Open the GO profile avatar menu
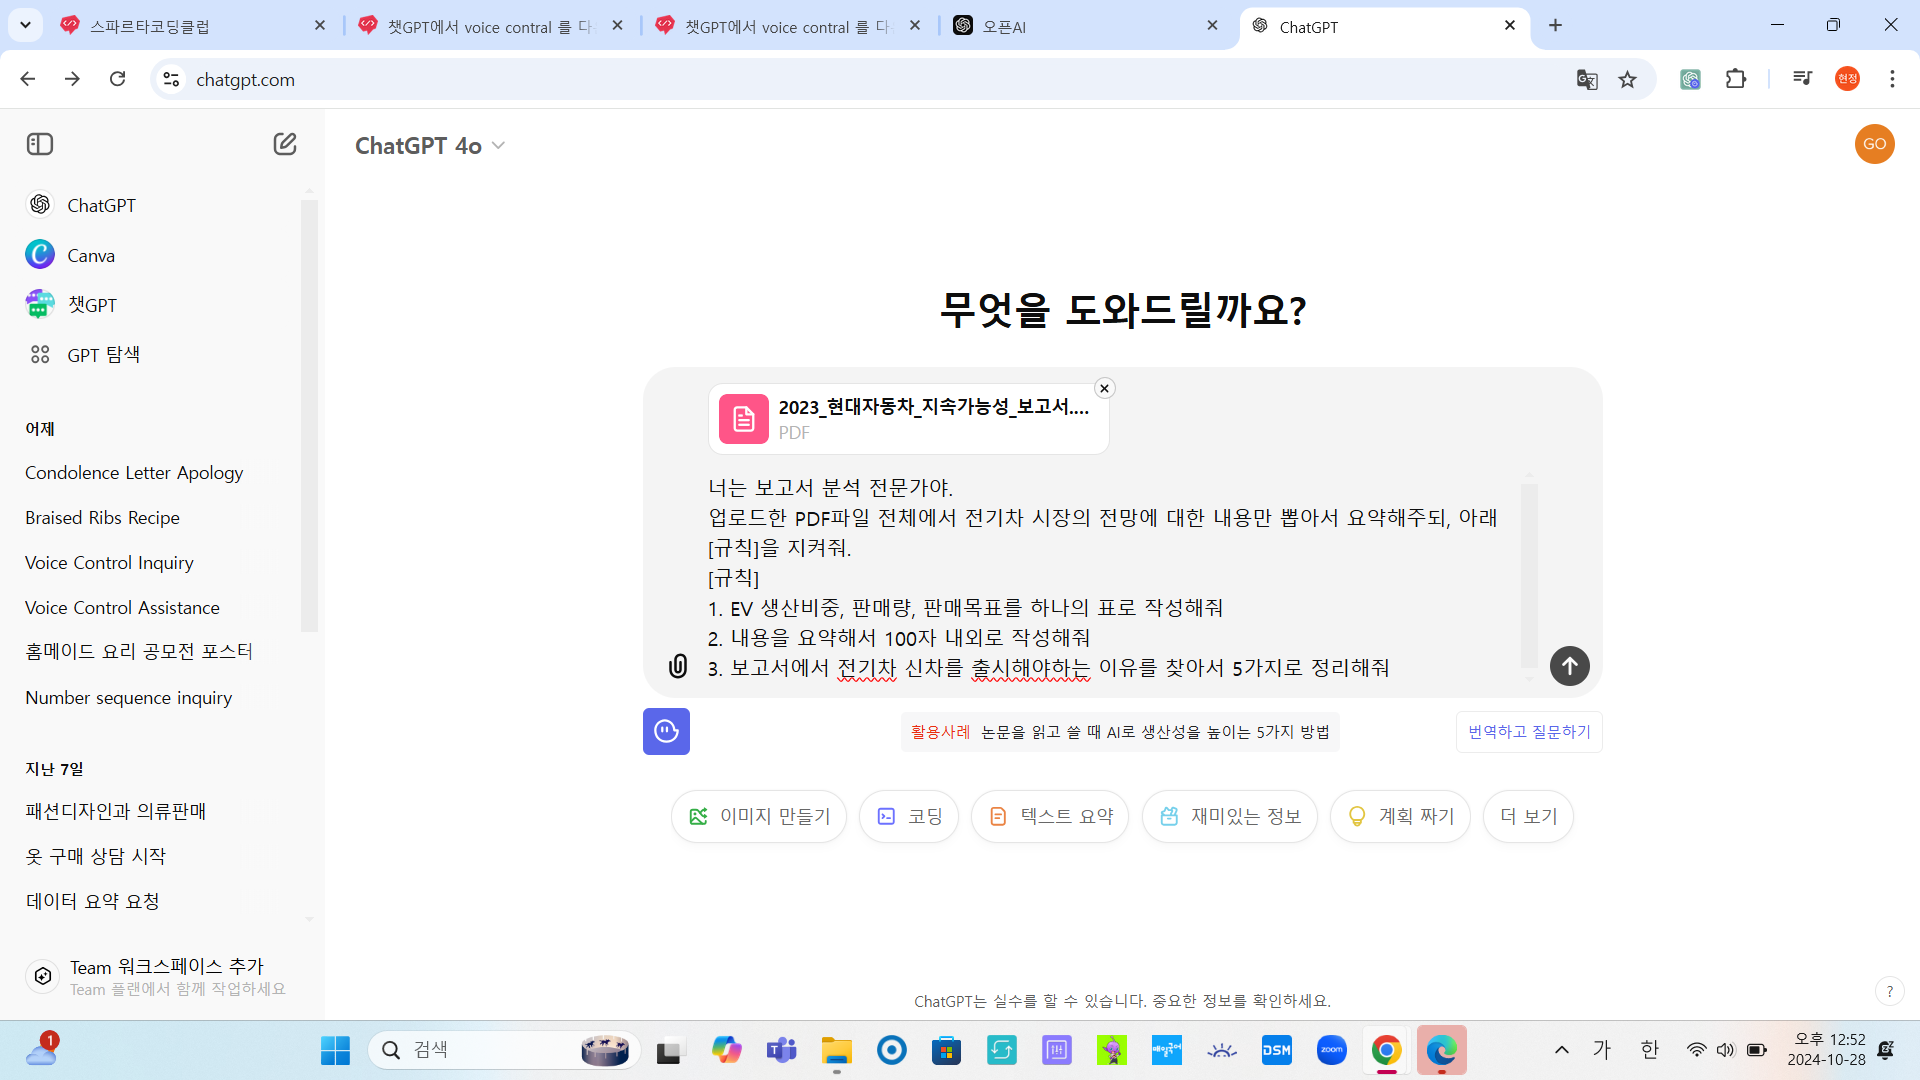Screen dimensions: 1920x1080 (x=1874, y=144)
